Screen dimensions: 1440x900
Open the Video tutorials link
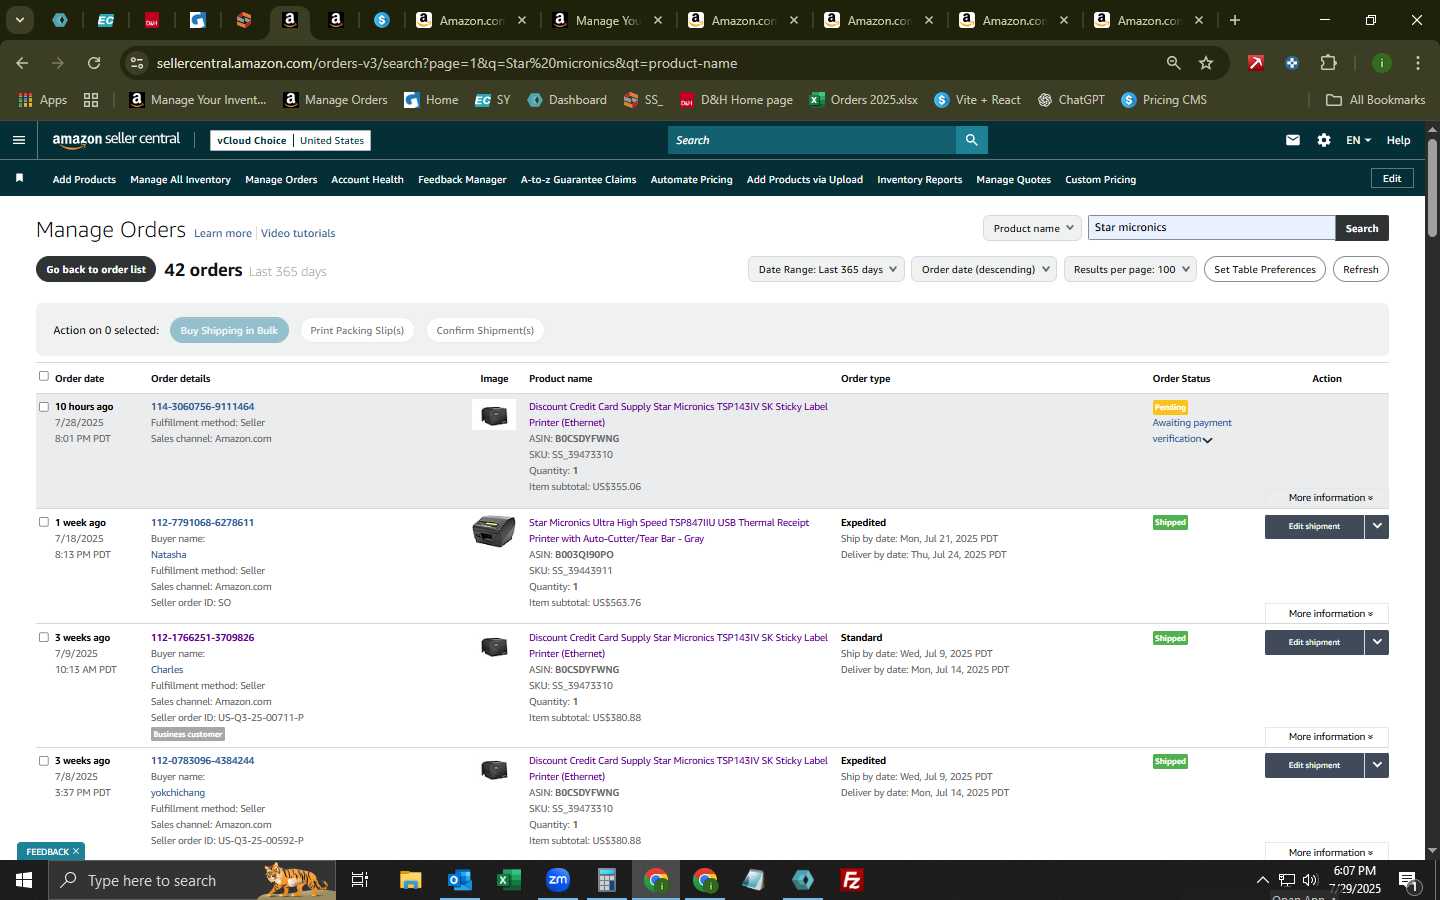coord(298,233)
